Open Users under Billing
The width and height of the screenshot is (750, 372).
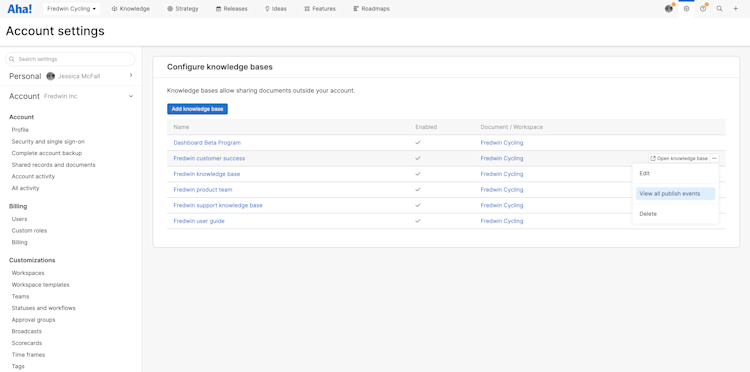[19, 219]
